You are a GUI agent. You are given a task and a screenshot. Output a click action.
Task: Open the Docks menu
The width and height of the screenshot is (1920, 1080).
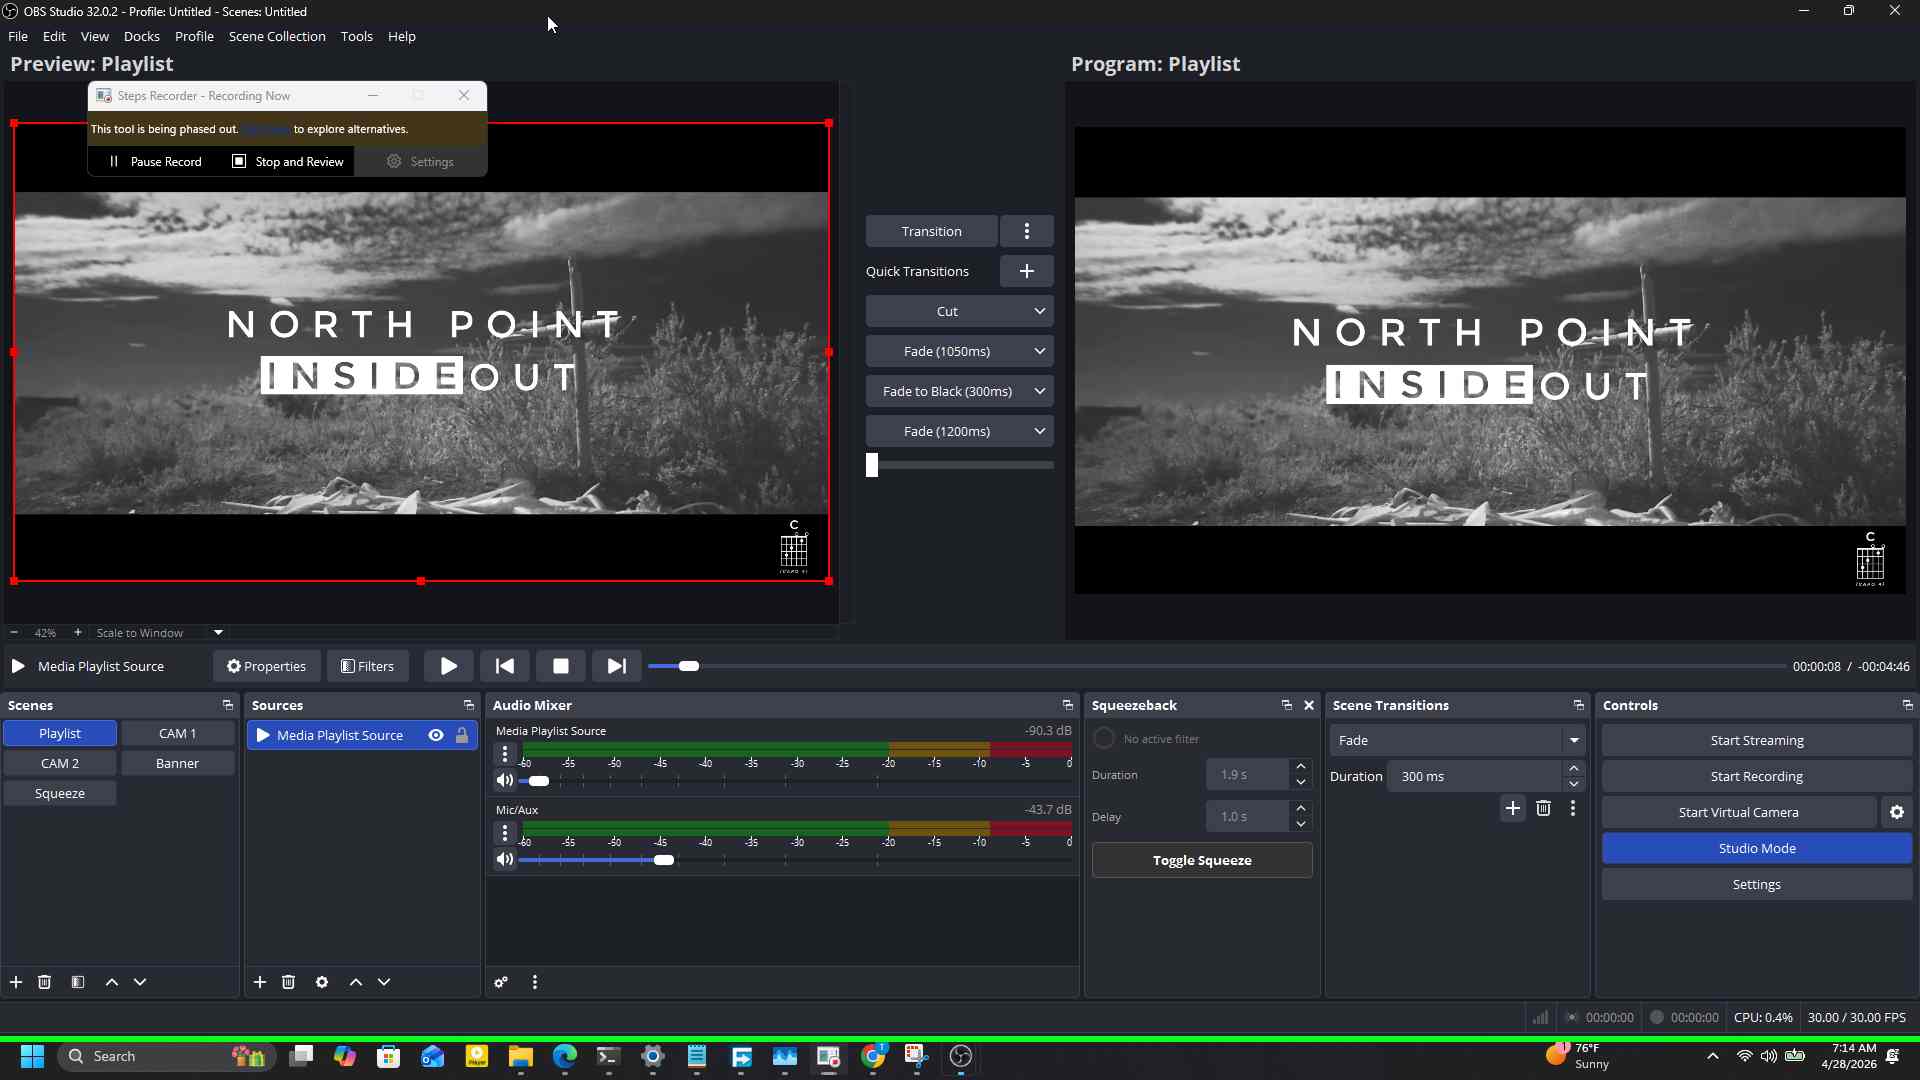pyautogui.click(x=142, y=36)
